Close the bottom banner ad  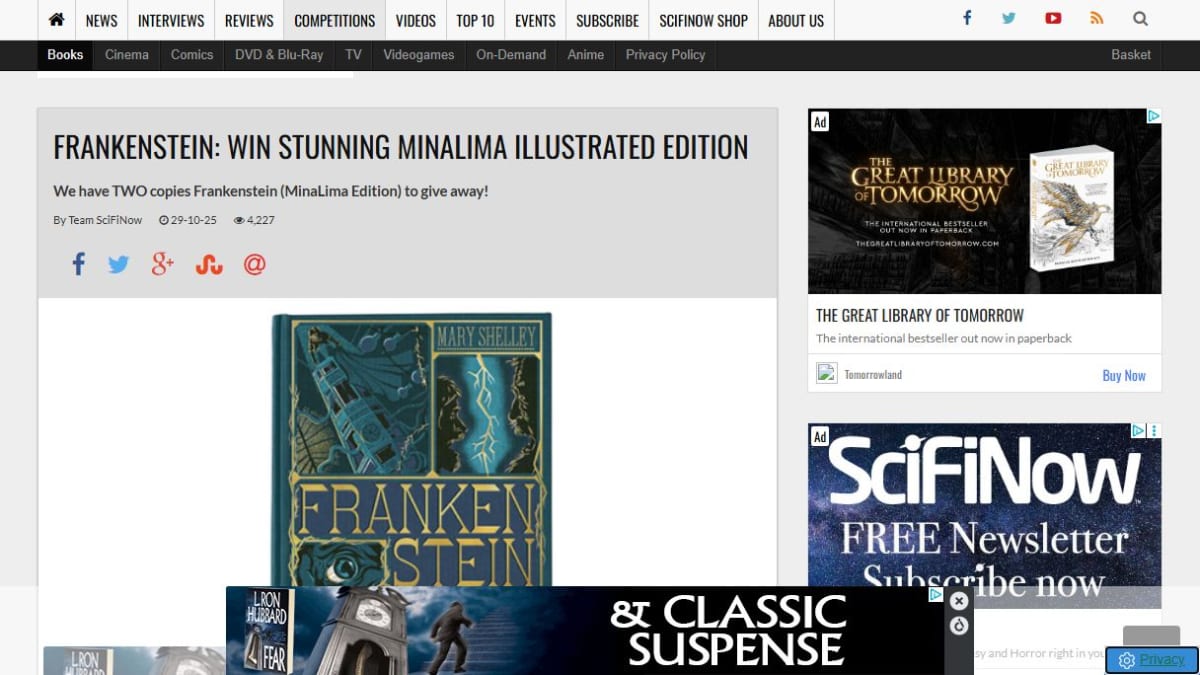tap(959, 601)
